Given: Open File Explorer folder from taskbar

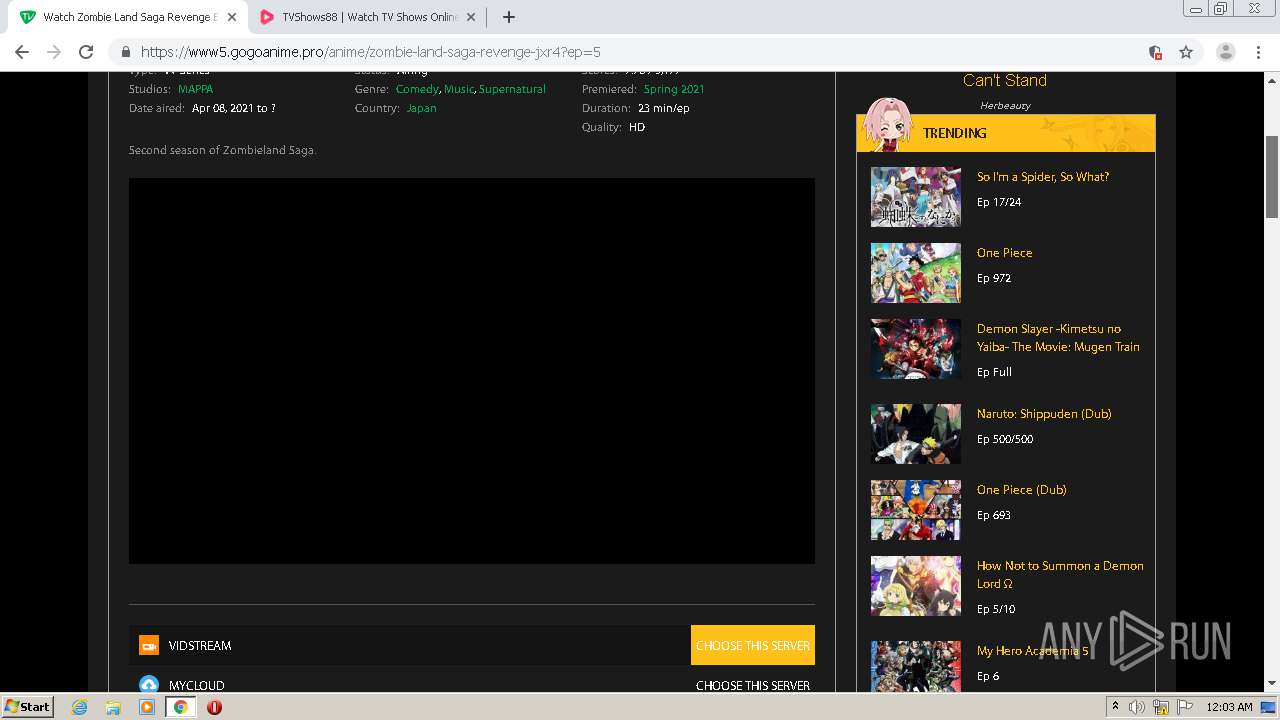Looking at the screenshot, I should click(113, 707).
